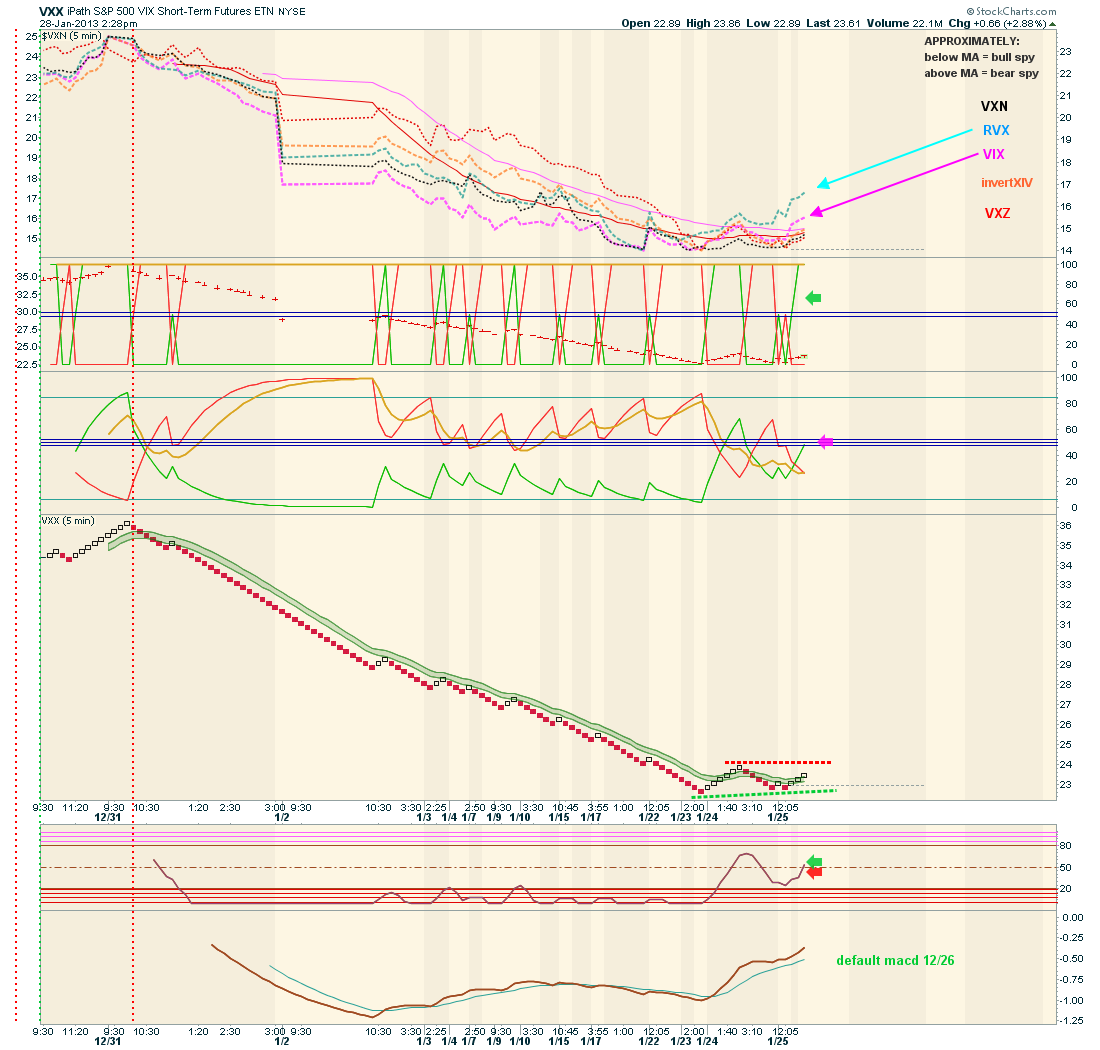Open the StockCharts.com copyright link
The image size is (1100, 1050).
pyautogui.click(x=1011, y=11)
